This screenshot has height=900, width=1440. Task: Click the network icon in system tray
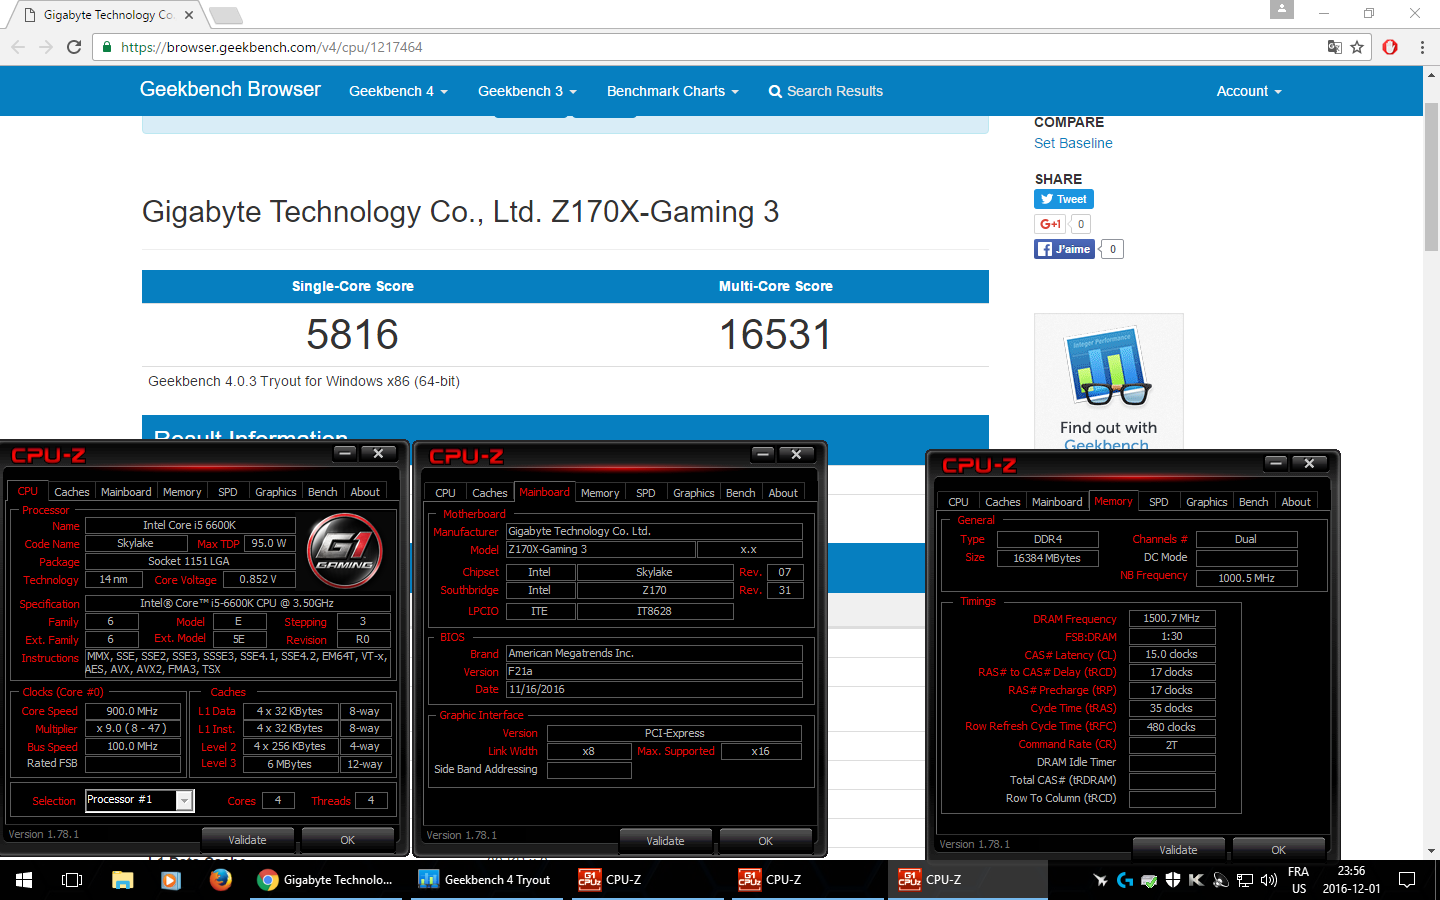(x=1245, y=880)
